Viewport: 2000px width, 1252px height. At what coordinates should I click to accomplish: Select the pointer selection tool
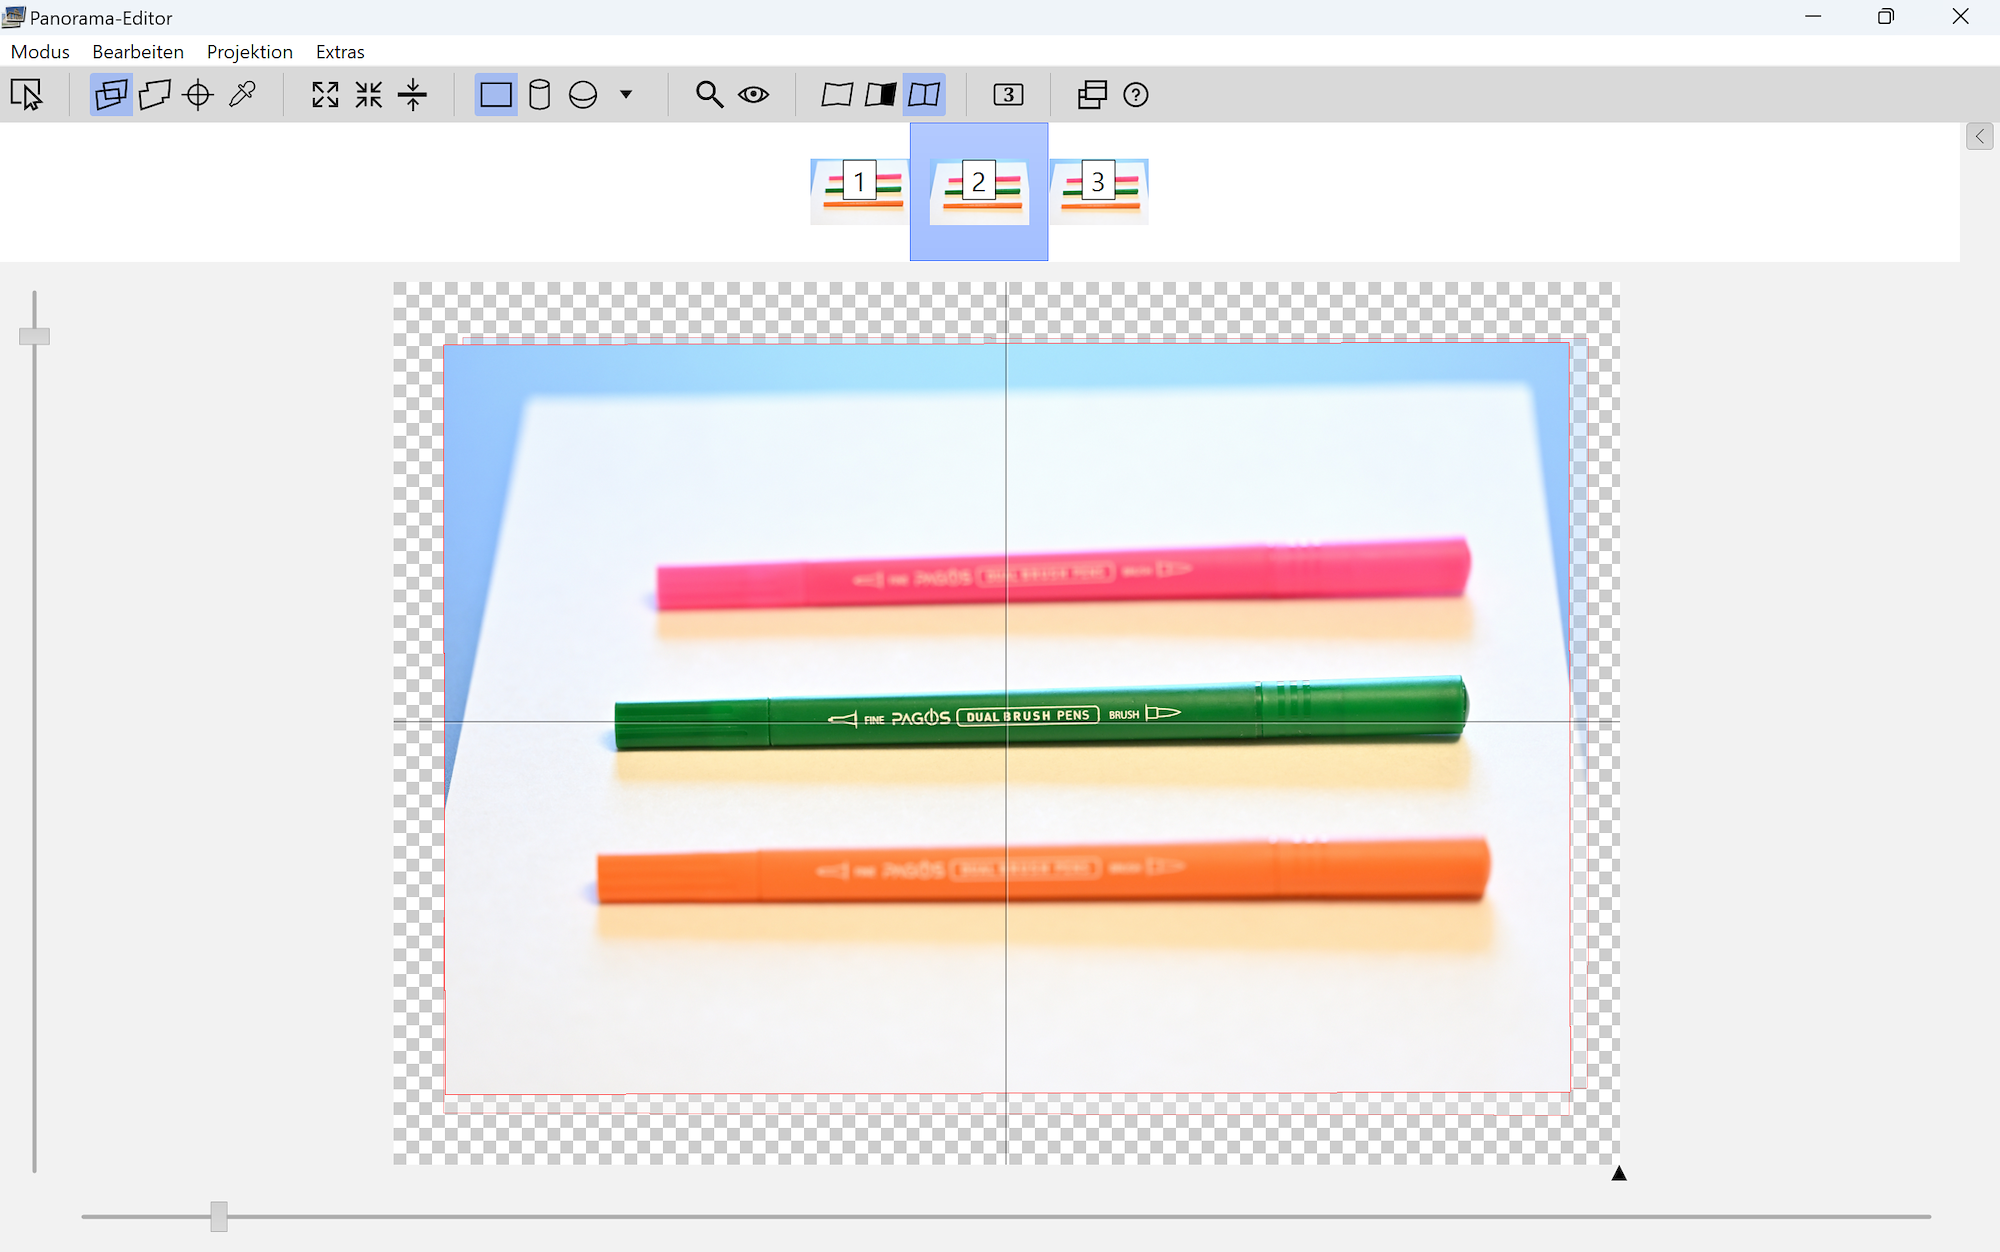27,95
